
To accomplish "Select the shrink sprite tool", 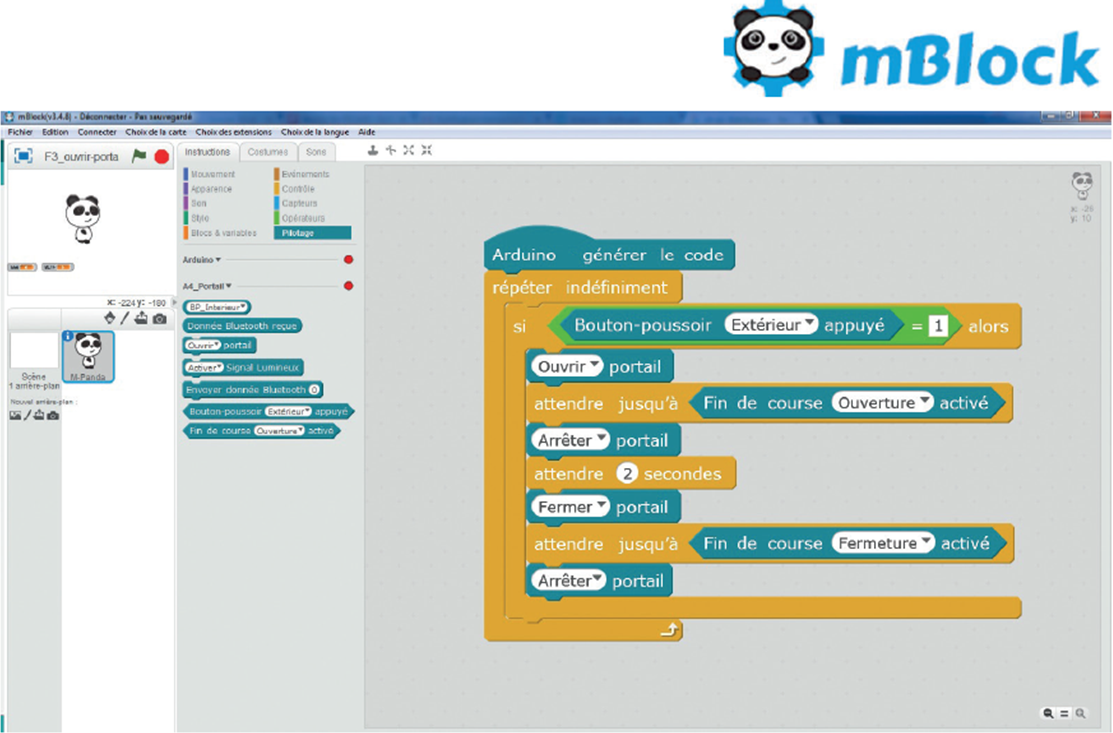I will coord(426,151).
